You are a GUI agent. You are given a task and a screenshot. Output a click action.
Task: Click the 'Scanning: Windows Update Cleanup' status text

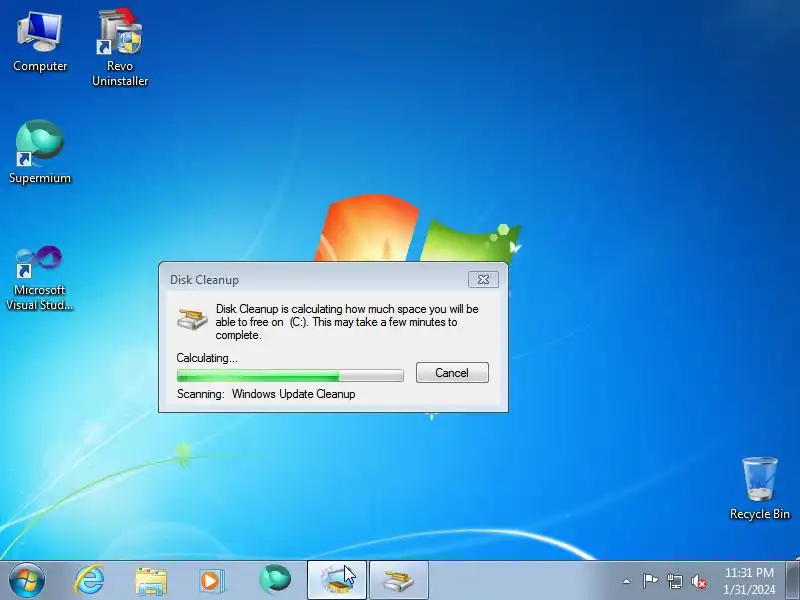click(x=266, y=394)
